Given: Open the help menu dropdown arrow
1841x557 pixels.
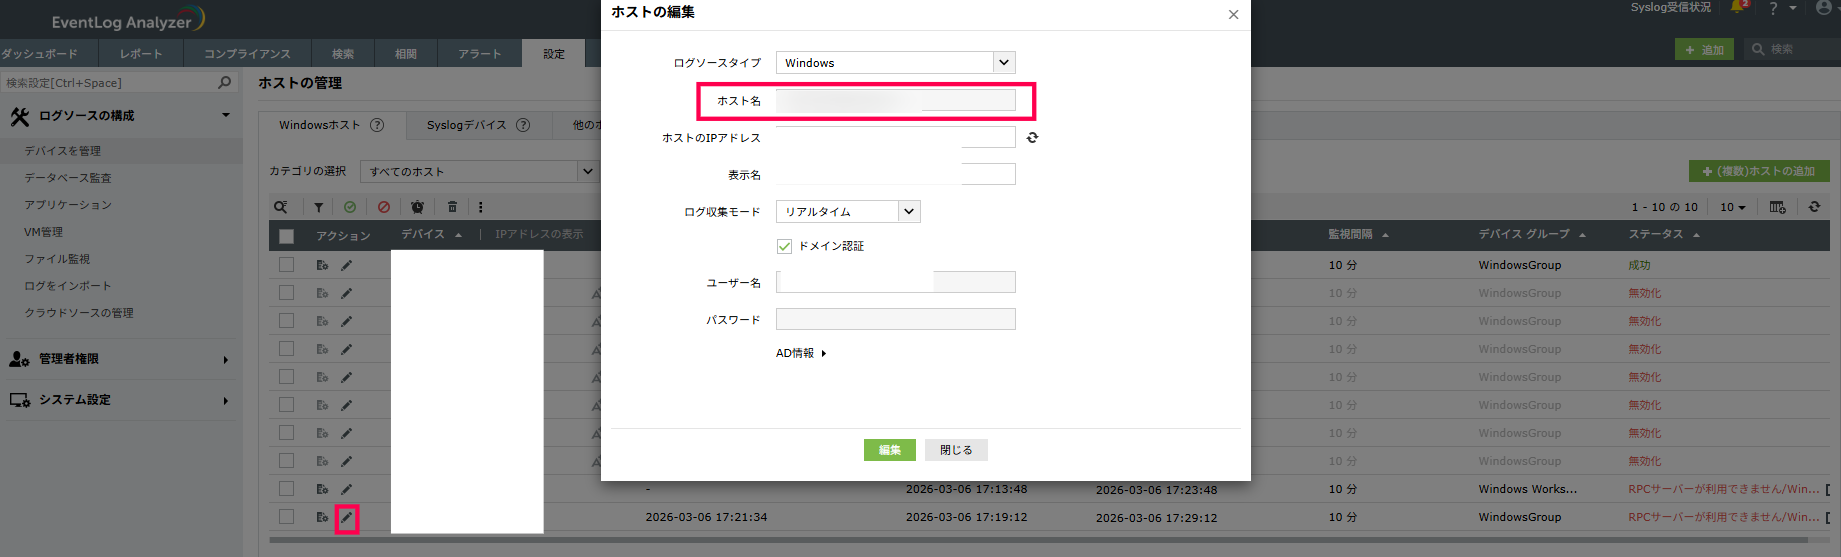Looking at the screenshot, I should pyautogui.click(x=1793, y=8).
